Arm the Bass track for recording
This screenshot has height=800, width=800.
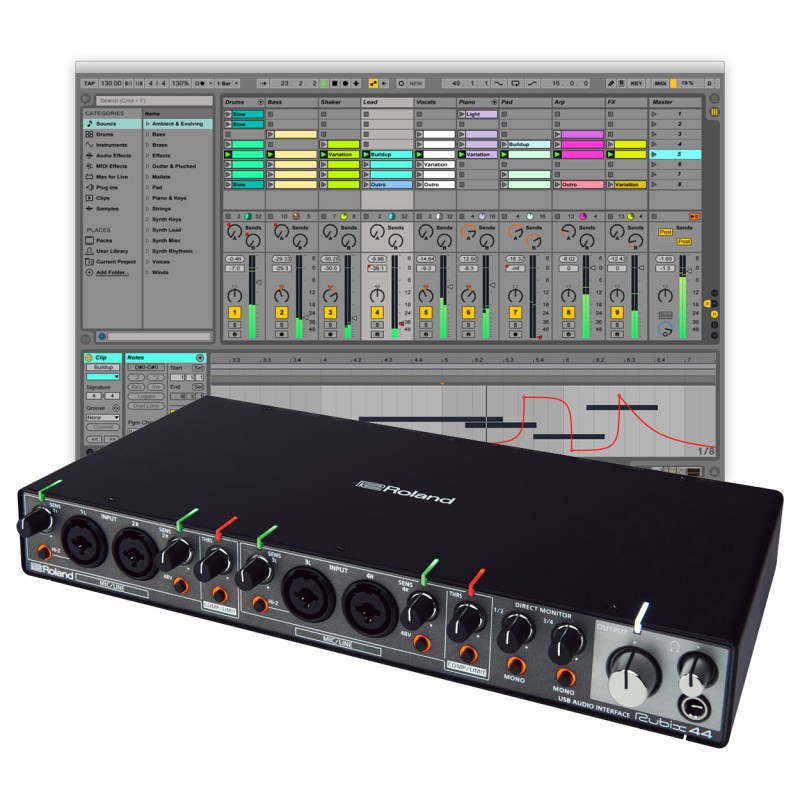282,335
